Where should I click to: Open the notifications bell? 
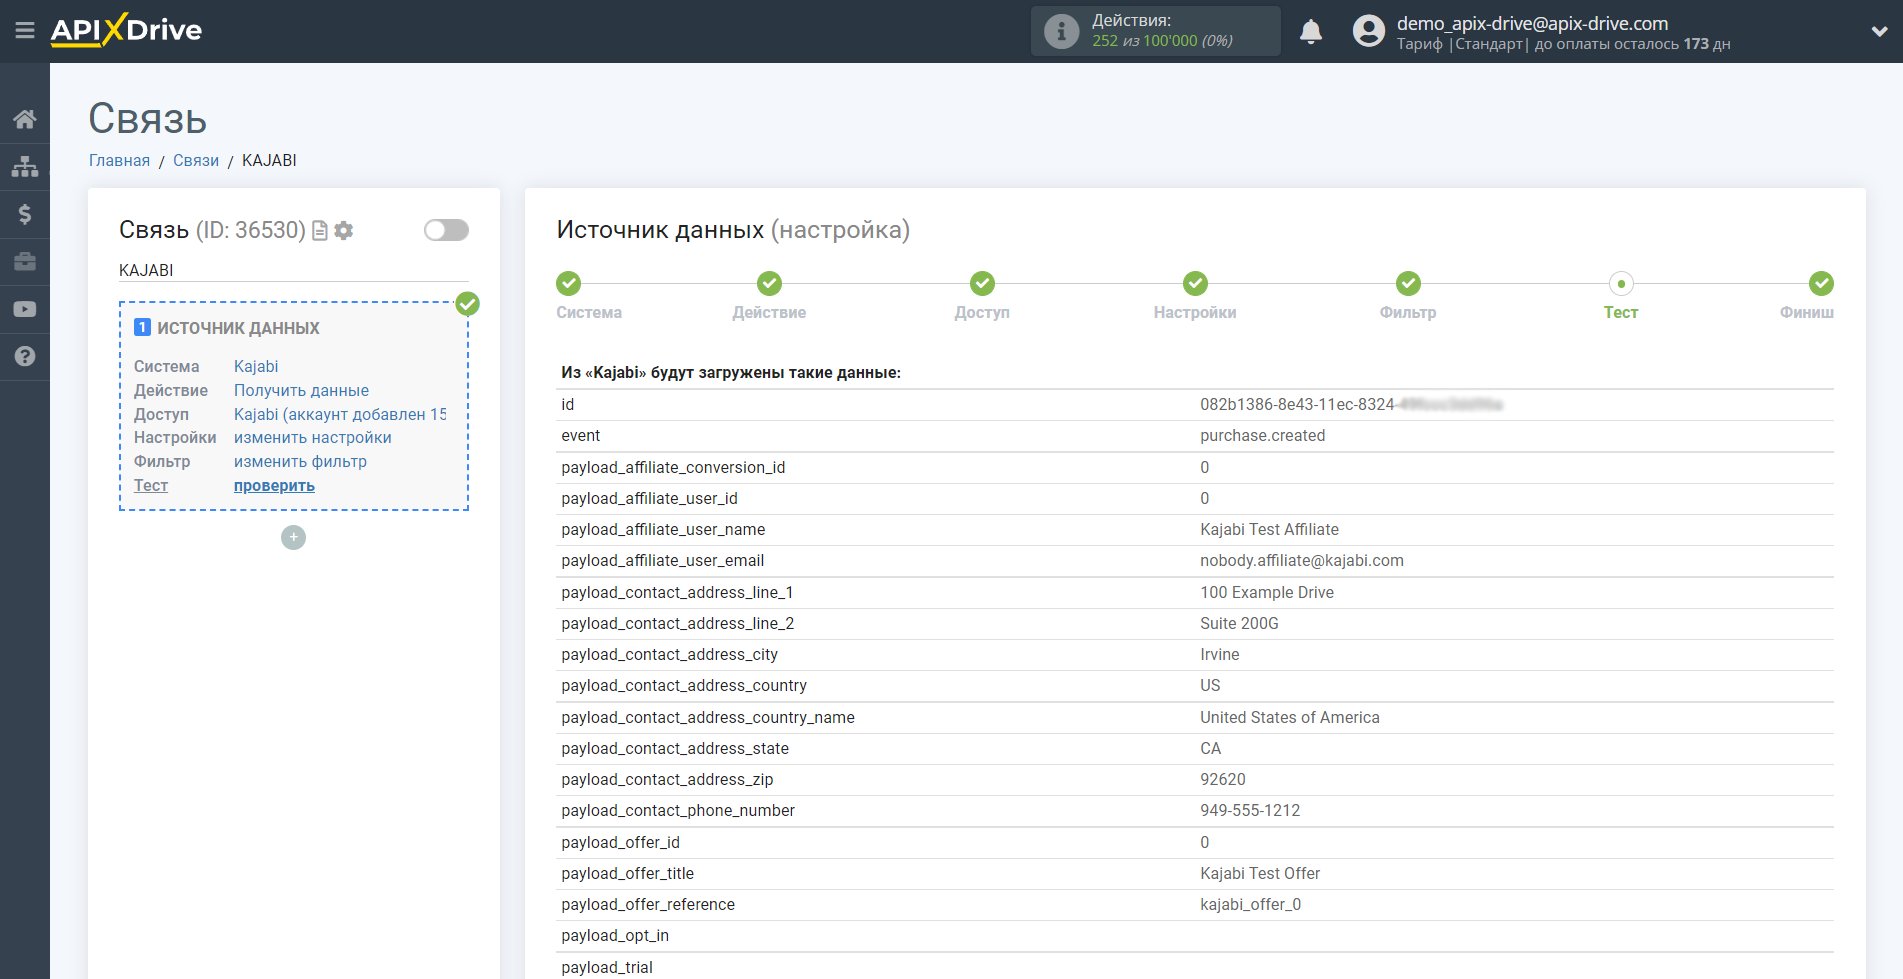click(1311, 32)
